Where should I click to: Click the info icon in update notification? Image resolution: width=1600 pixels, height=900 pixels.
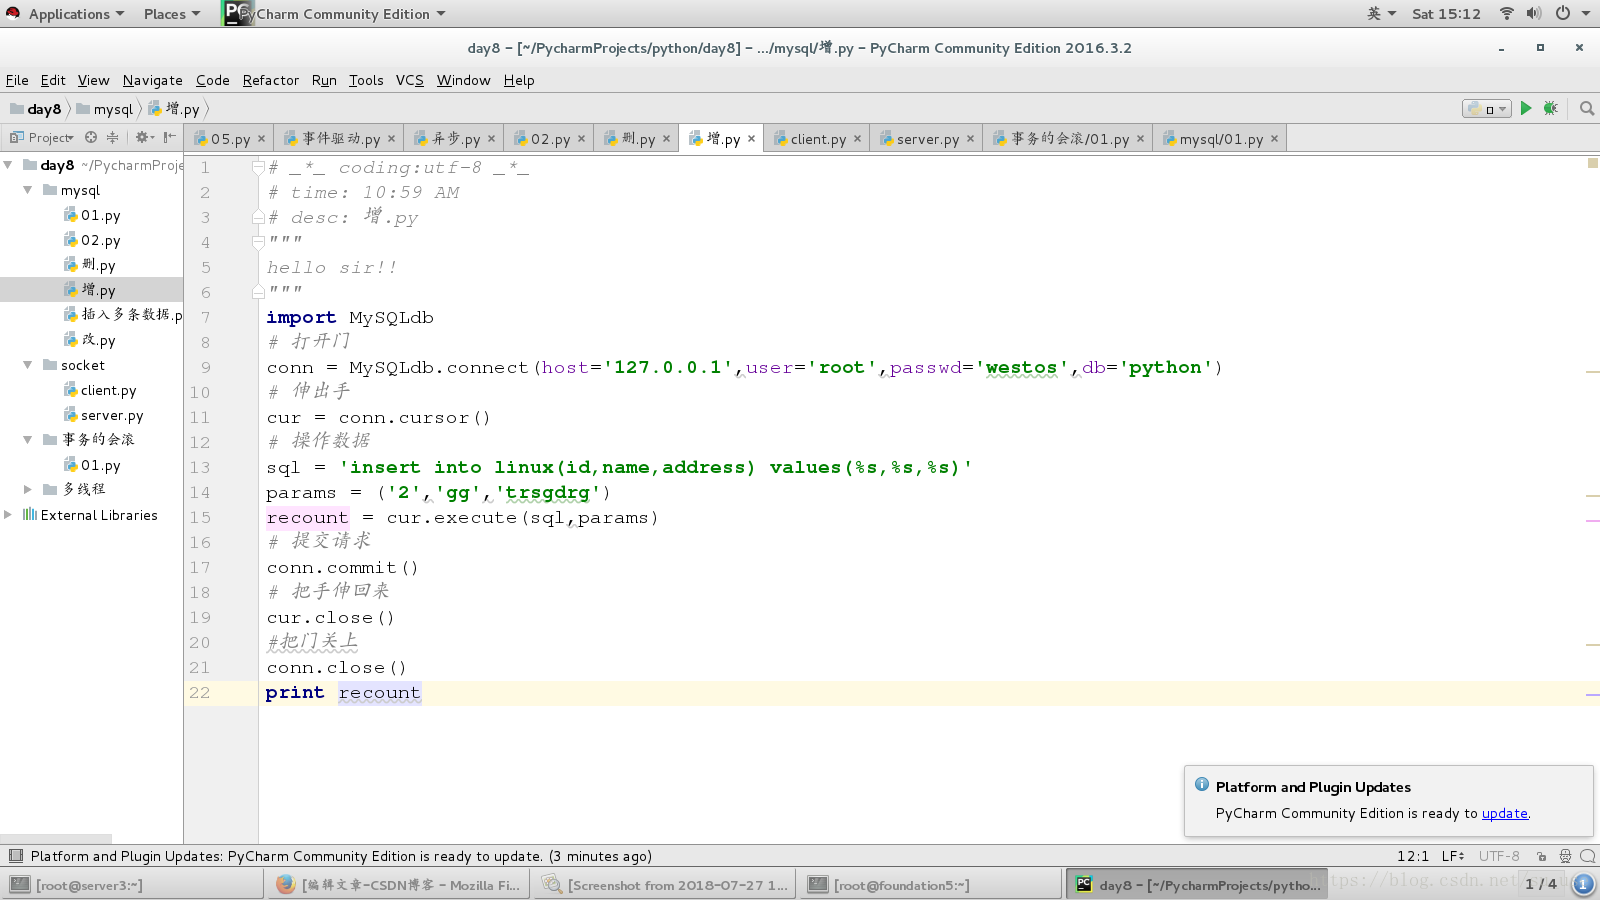click(1202, 785)
